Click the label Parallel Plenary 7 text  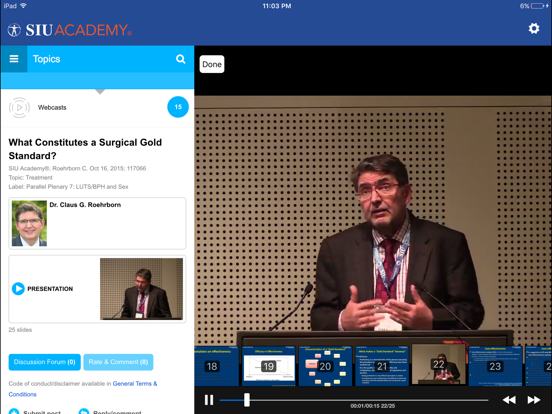[68, 187]
